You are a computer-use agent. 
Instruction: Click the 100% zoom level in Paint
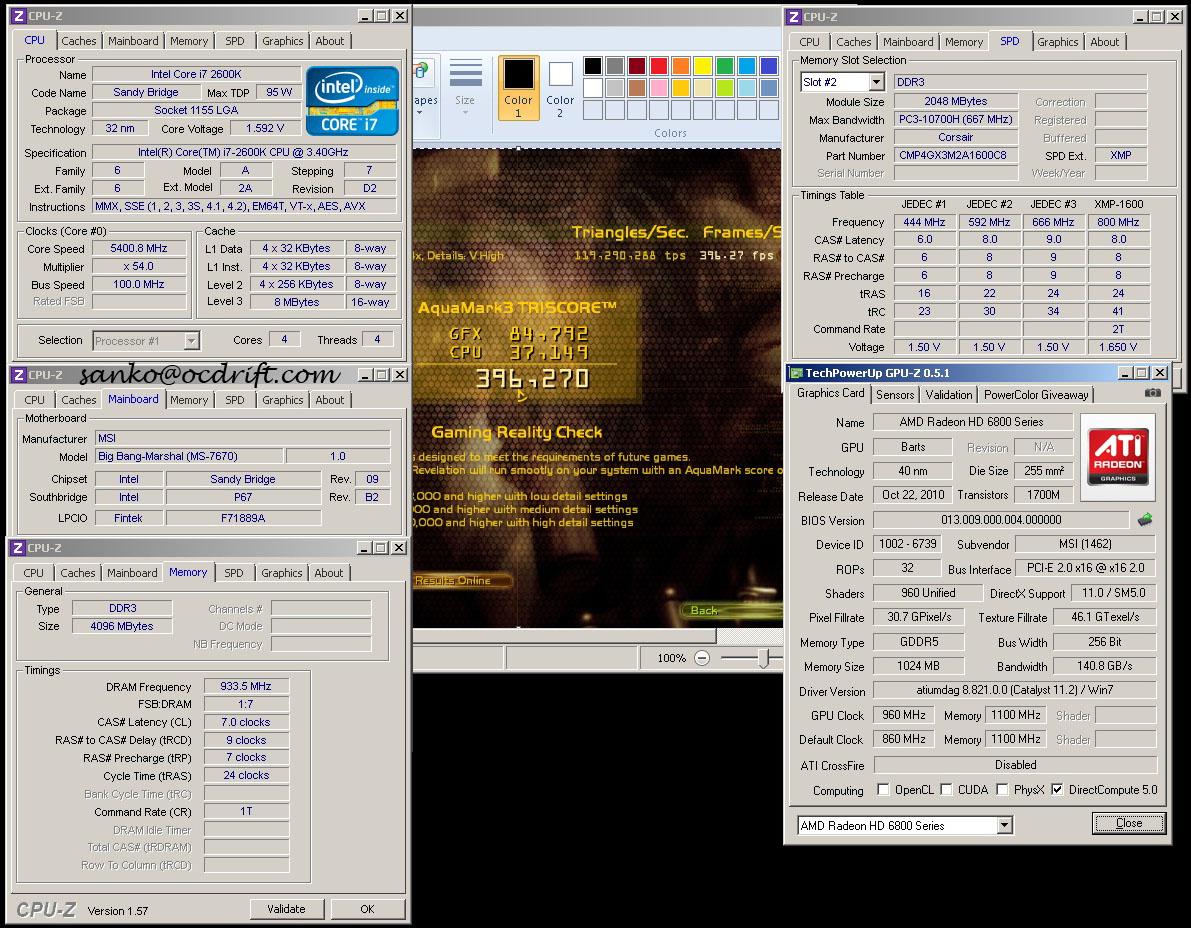pyautogui.click(x=671, y=658)
